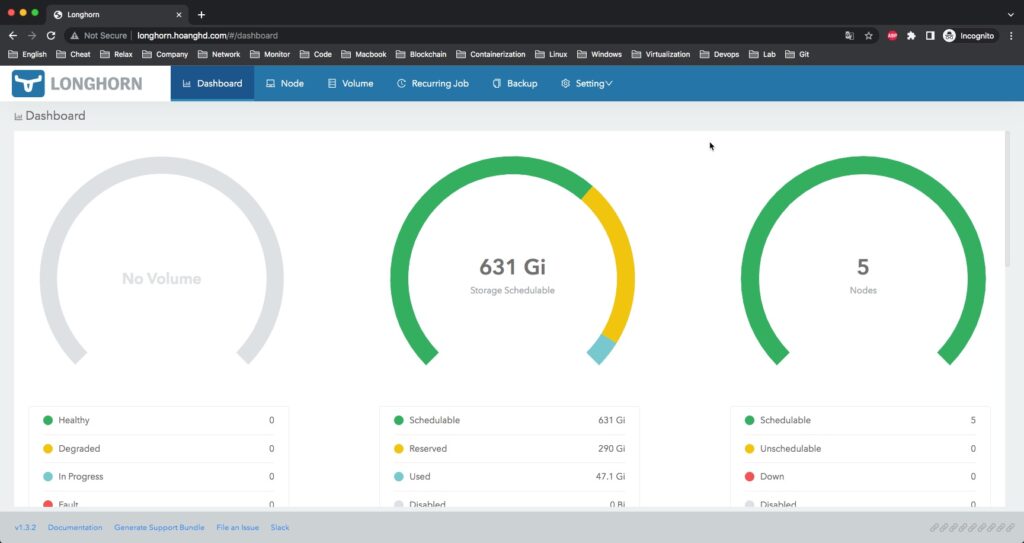Open a new browser tab

201,14
